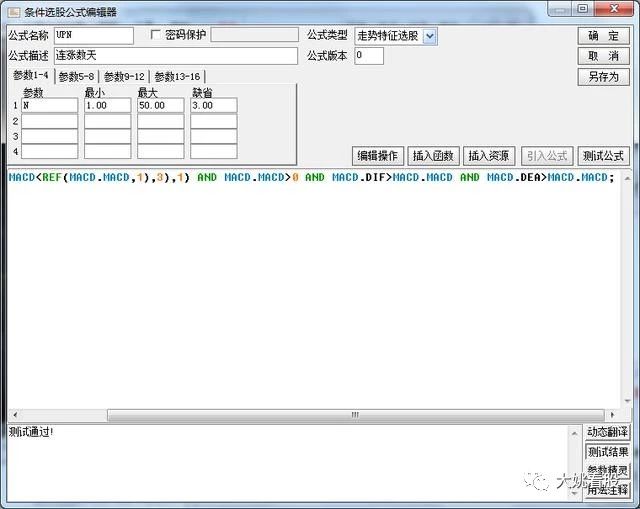
Task: Switch to the 参数1-4 tab
Action: coord(31,76)
